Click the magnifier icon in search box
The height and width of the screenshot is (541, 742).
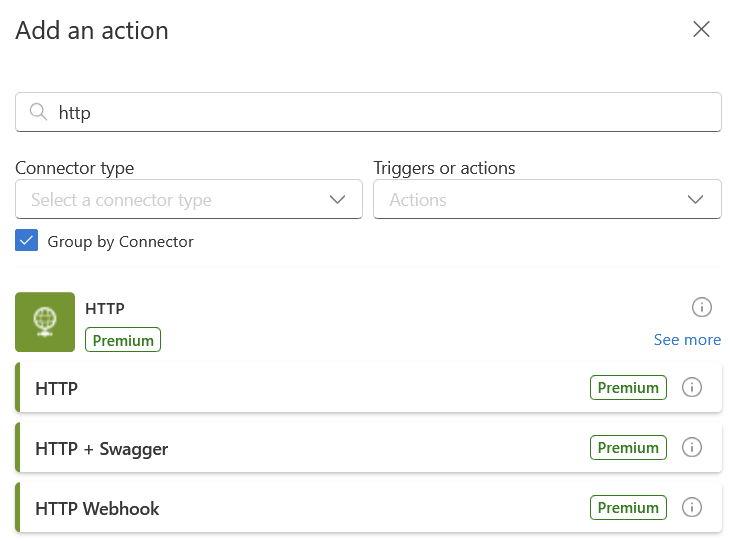(x=38, y=112)
